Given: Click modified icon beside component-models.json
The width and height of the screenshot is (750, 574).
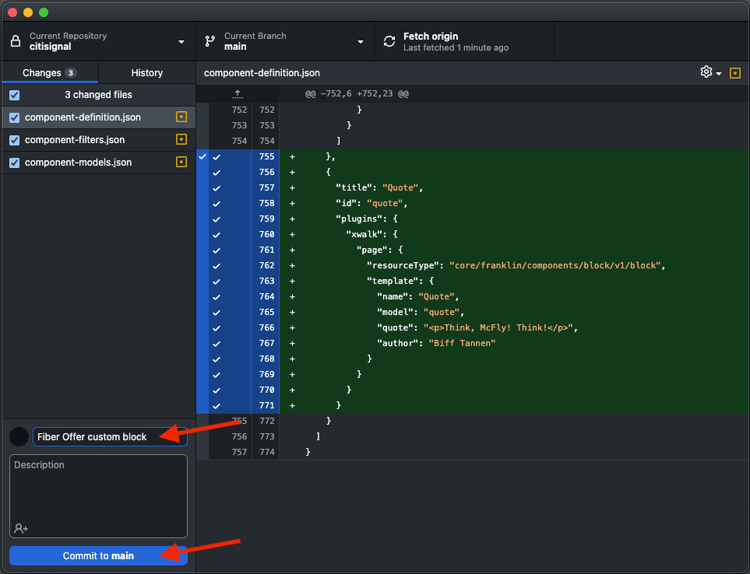Looking at the screenshot, I should [x=181, y=162].
